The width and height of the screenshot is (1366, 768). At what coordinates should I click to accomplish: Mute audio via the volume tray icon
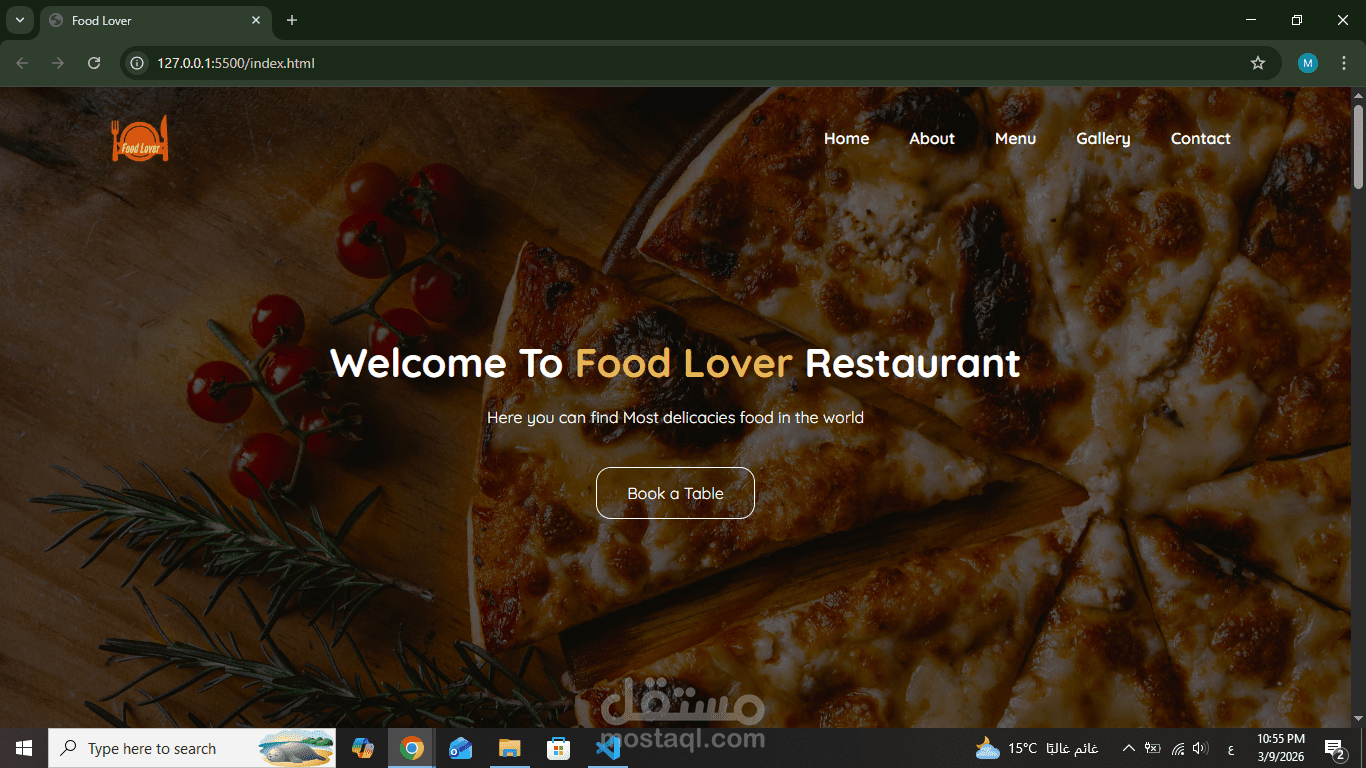[x=1200, y=747]
